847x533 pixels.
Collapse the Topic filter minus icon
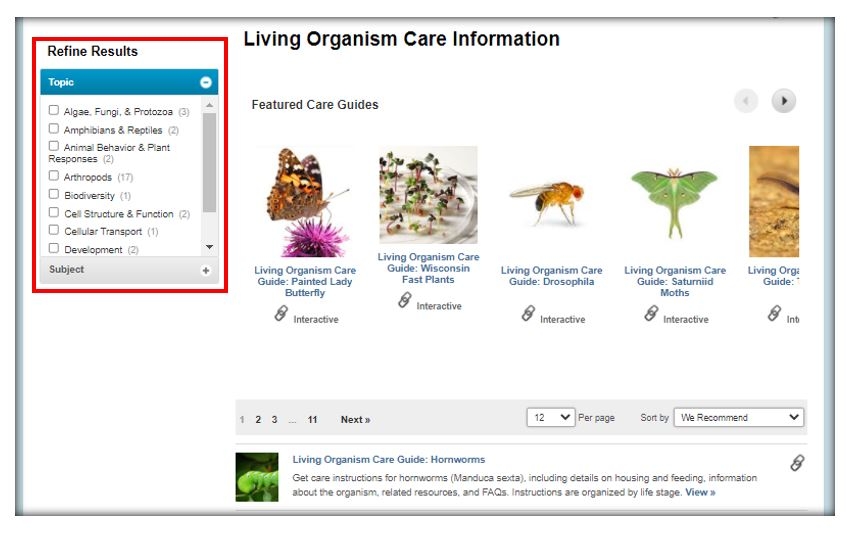[206, 82]
